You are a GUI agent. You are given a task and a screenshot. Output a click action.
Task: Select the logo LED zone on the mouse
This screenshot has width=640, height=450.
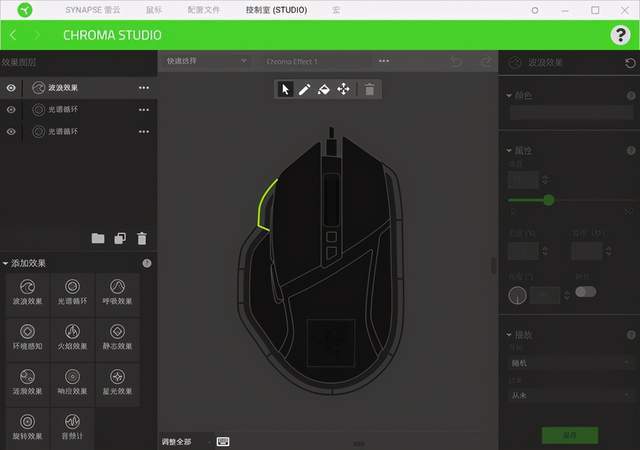pyautogui.click(x=331, y=342)
